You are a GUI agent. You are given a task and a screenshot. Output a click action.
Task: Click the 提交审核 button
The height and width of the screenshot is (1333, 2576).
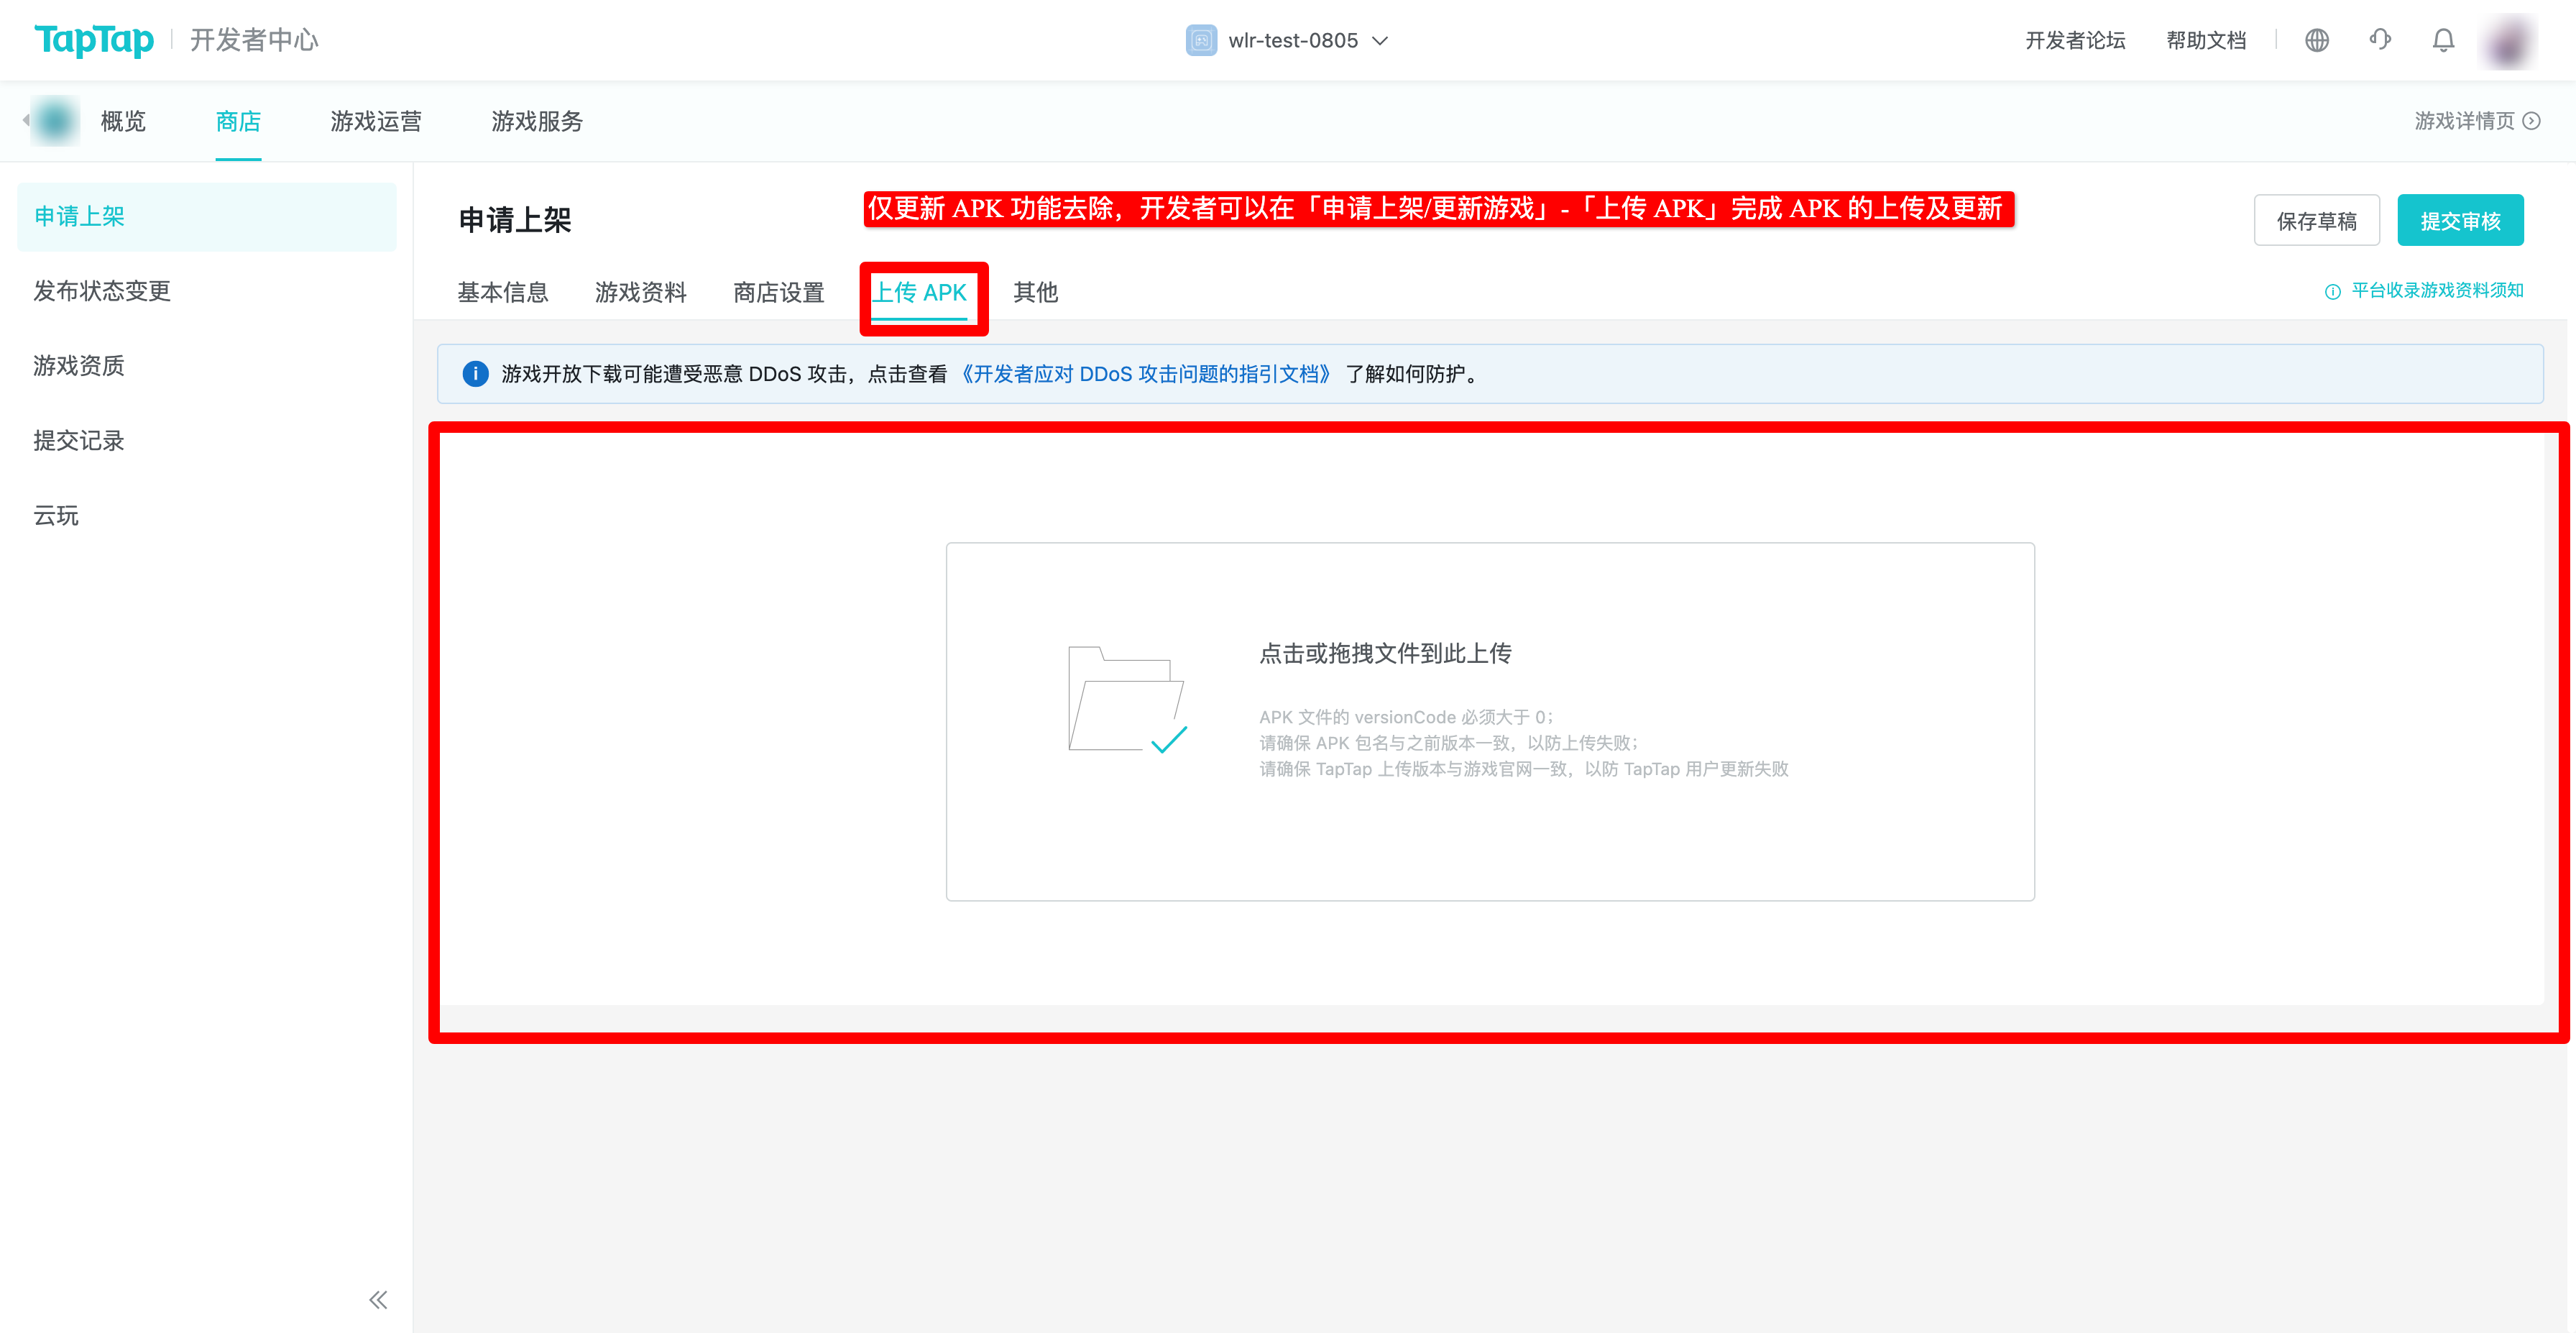click(2460, 220)
